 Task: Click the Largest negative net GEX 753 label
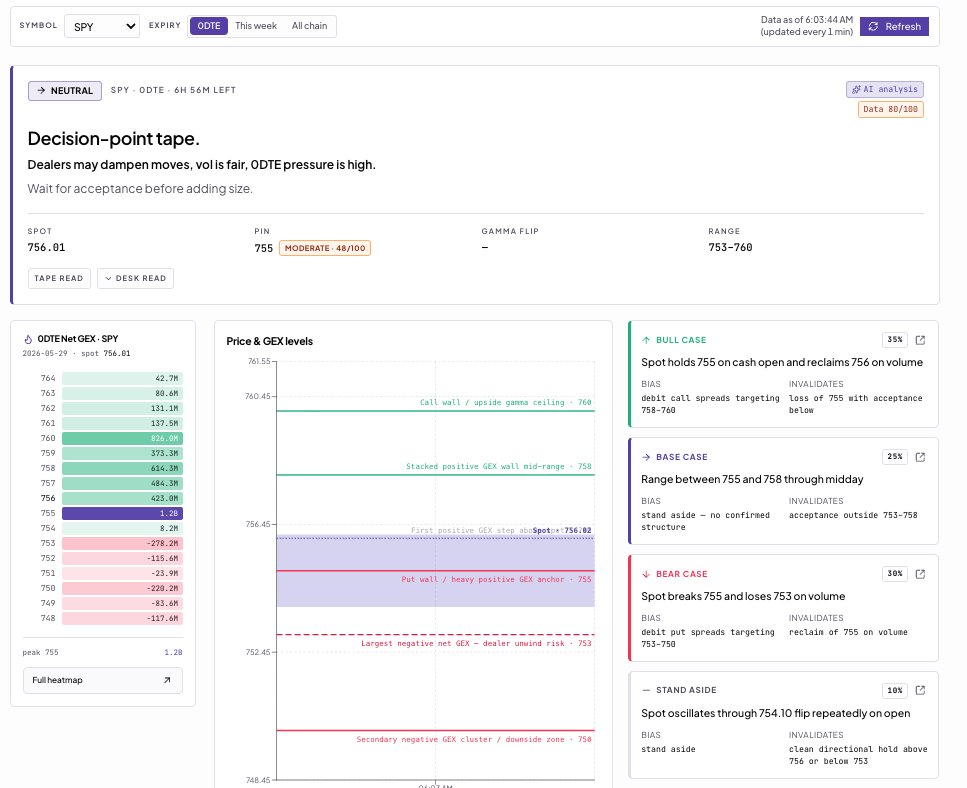tap(476, 643)
